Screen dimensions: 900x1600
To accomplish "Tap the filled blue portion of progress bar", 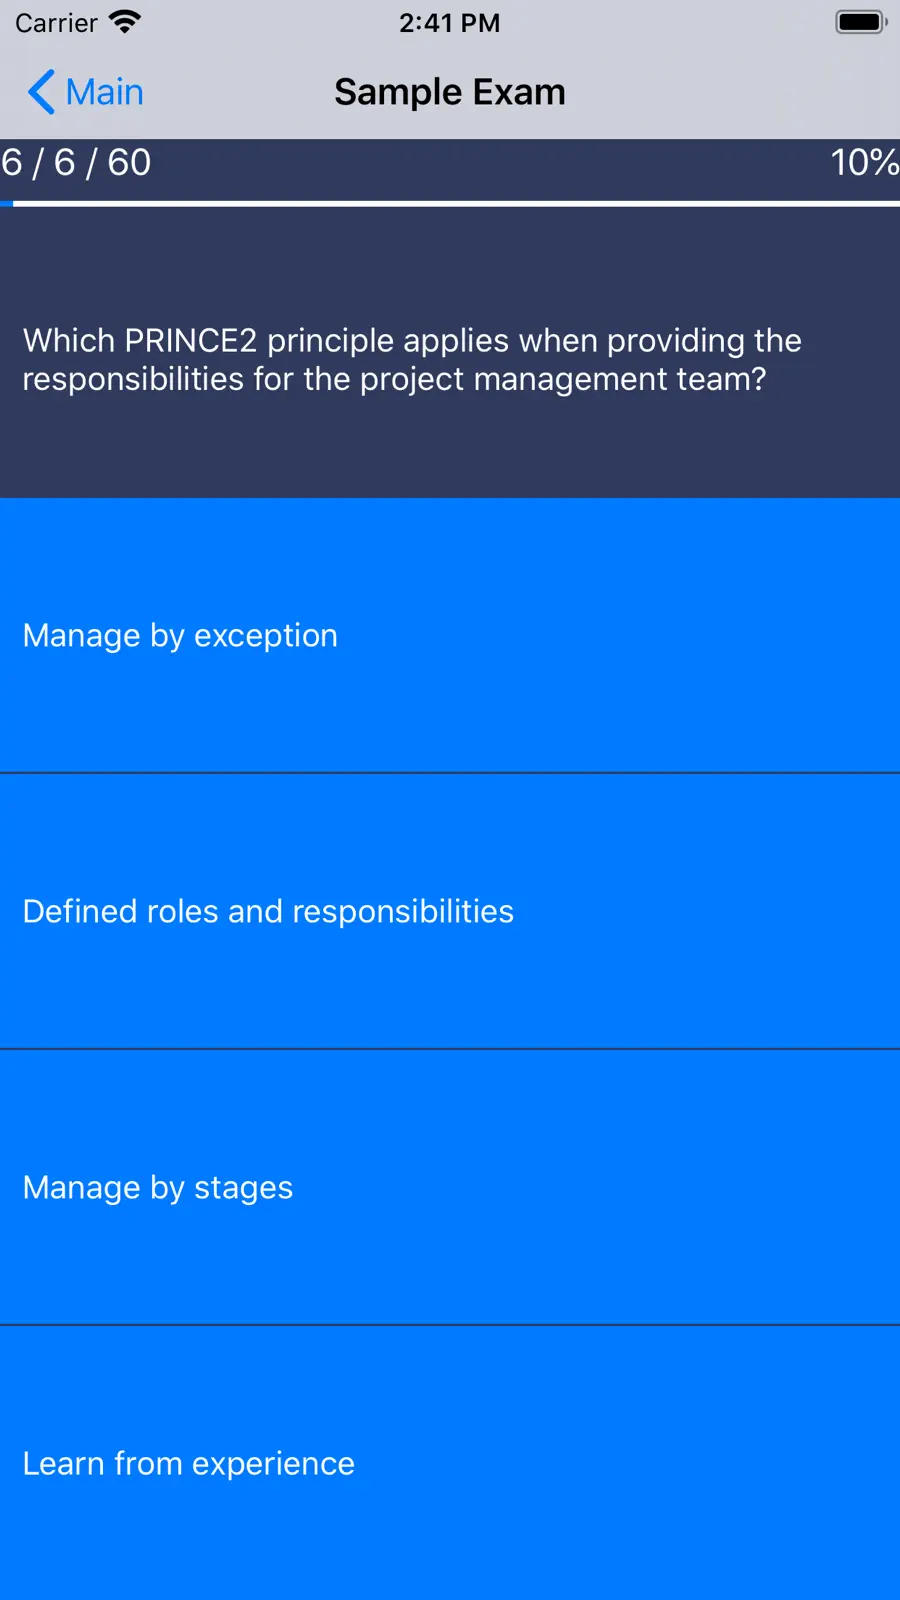I will (6, 204).
